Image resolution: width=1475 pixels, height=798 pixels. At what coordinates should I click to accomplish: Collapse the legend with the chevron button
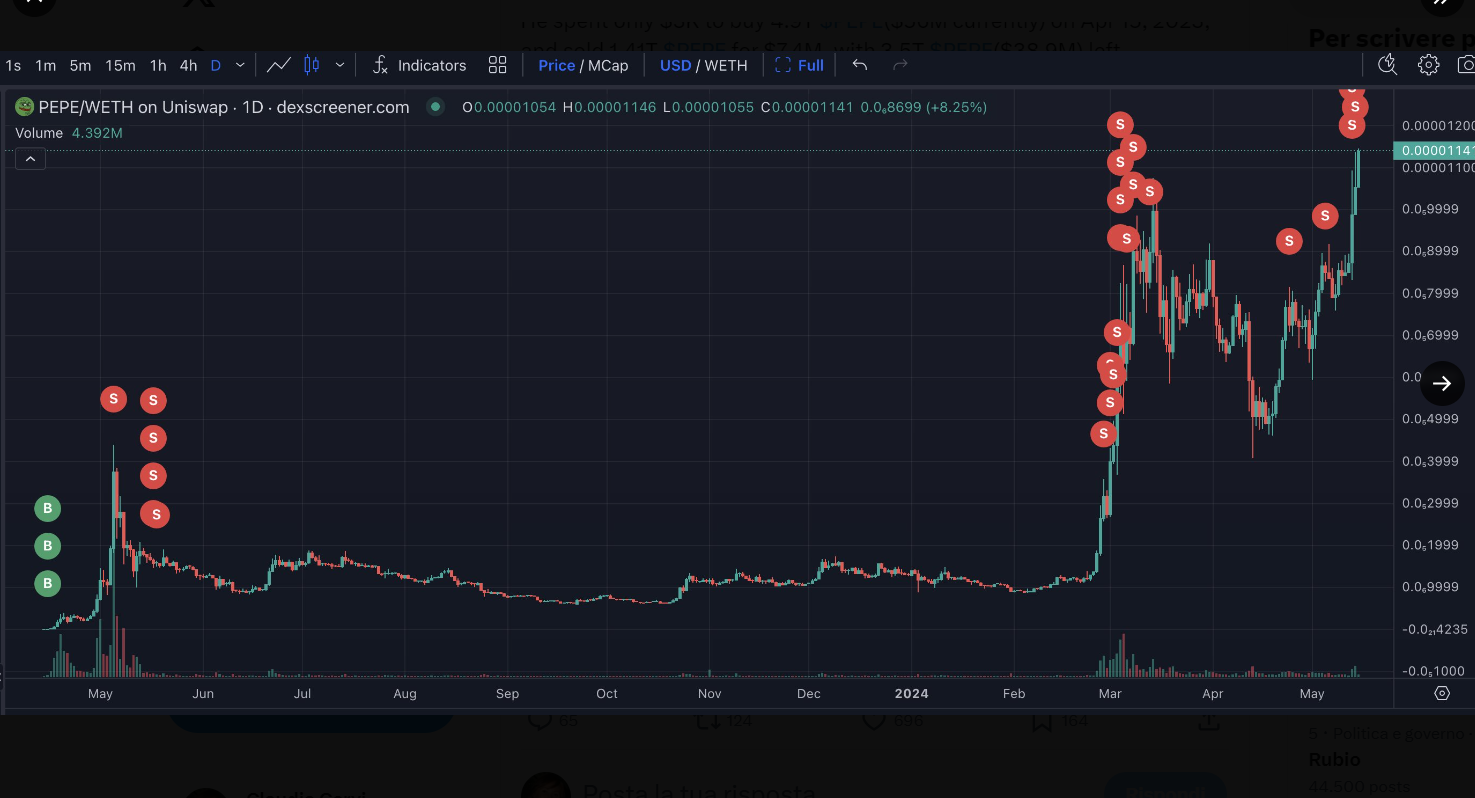[x=30, y=159]
